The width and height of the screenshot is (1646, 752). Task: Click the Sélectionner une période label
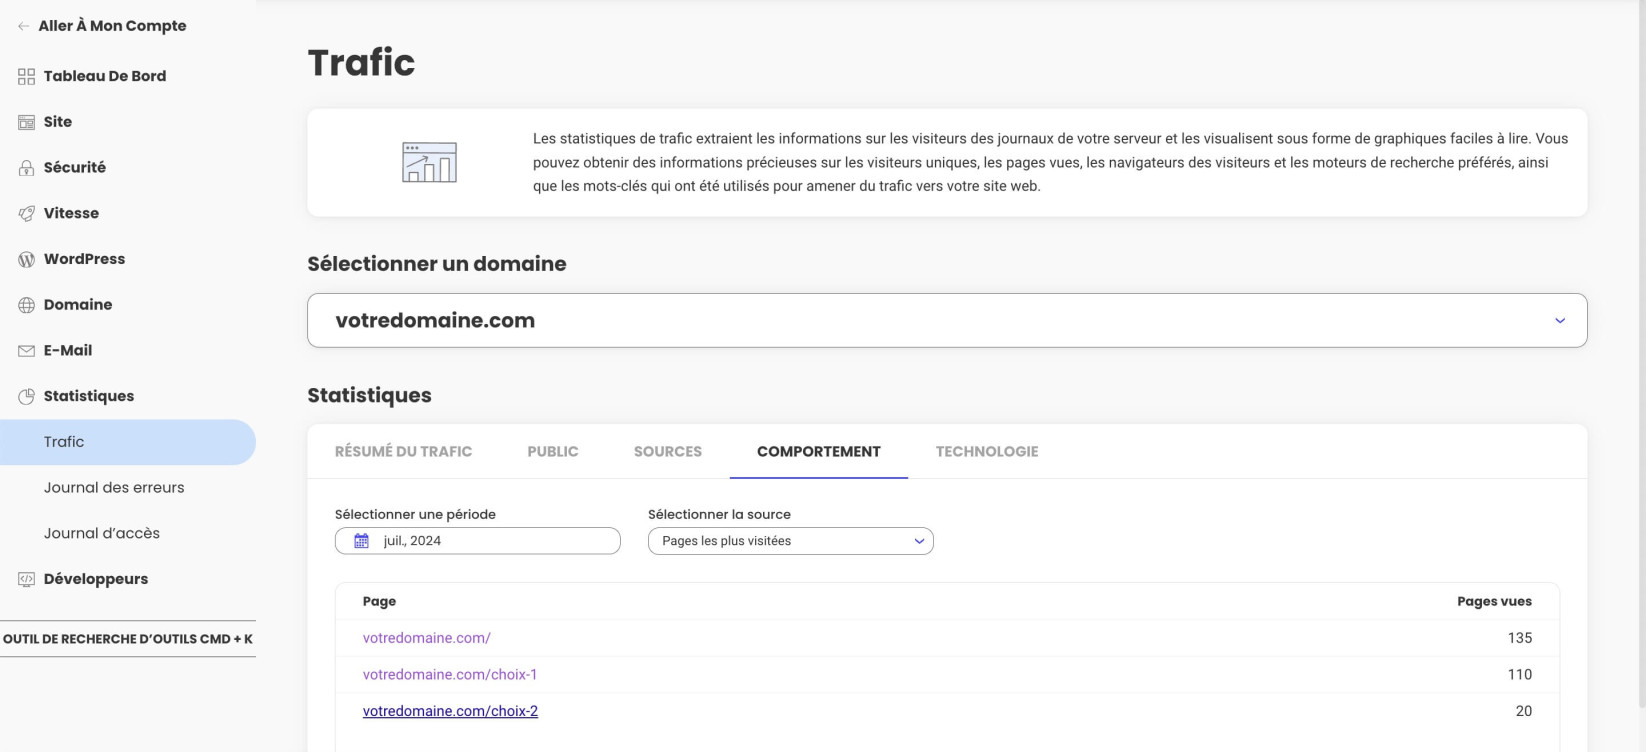tap(415, 514)
